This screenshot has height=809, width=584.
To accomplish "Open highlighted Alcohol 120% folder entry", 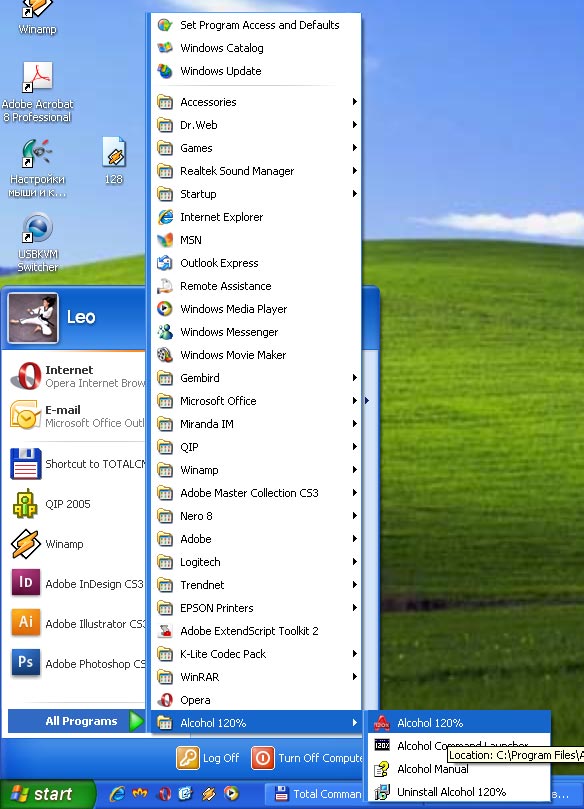I will [x=256, y=723].
